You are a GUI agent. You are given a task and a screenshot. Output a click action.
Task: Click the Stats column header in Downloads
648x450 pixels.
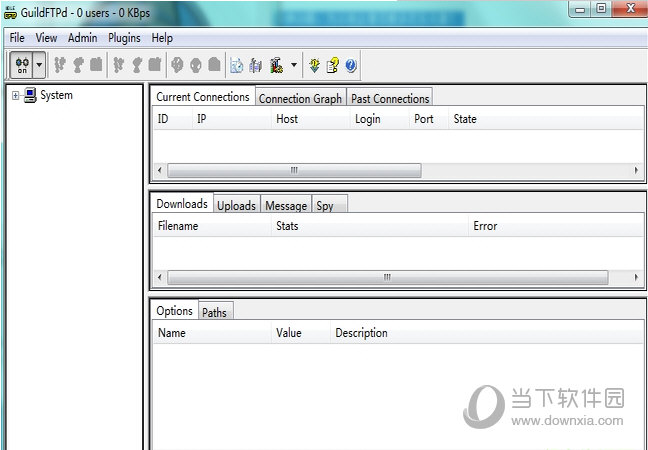click(x=369, y=226)
